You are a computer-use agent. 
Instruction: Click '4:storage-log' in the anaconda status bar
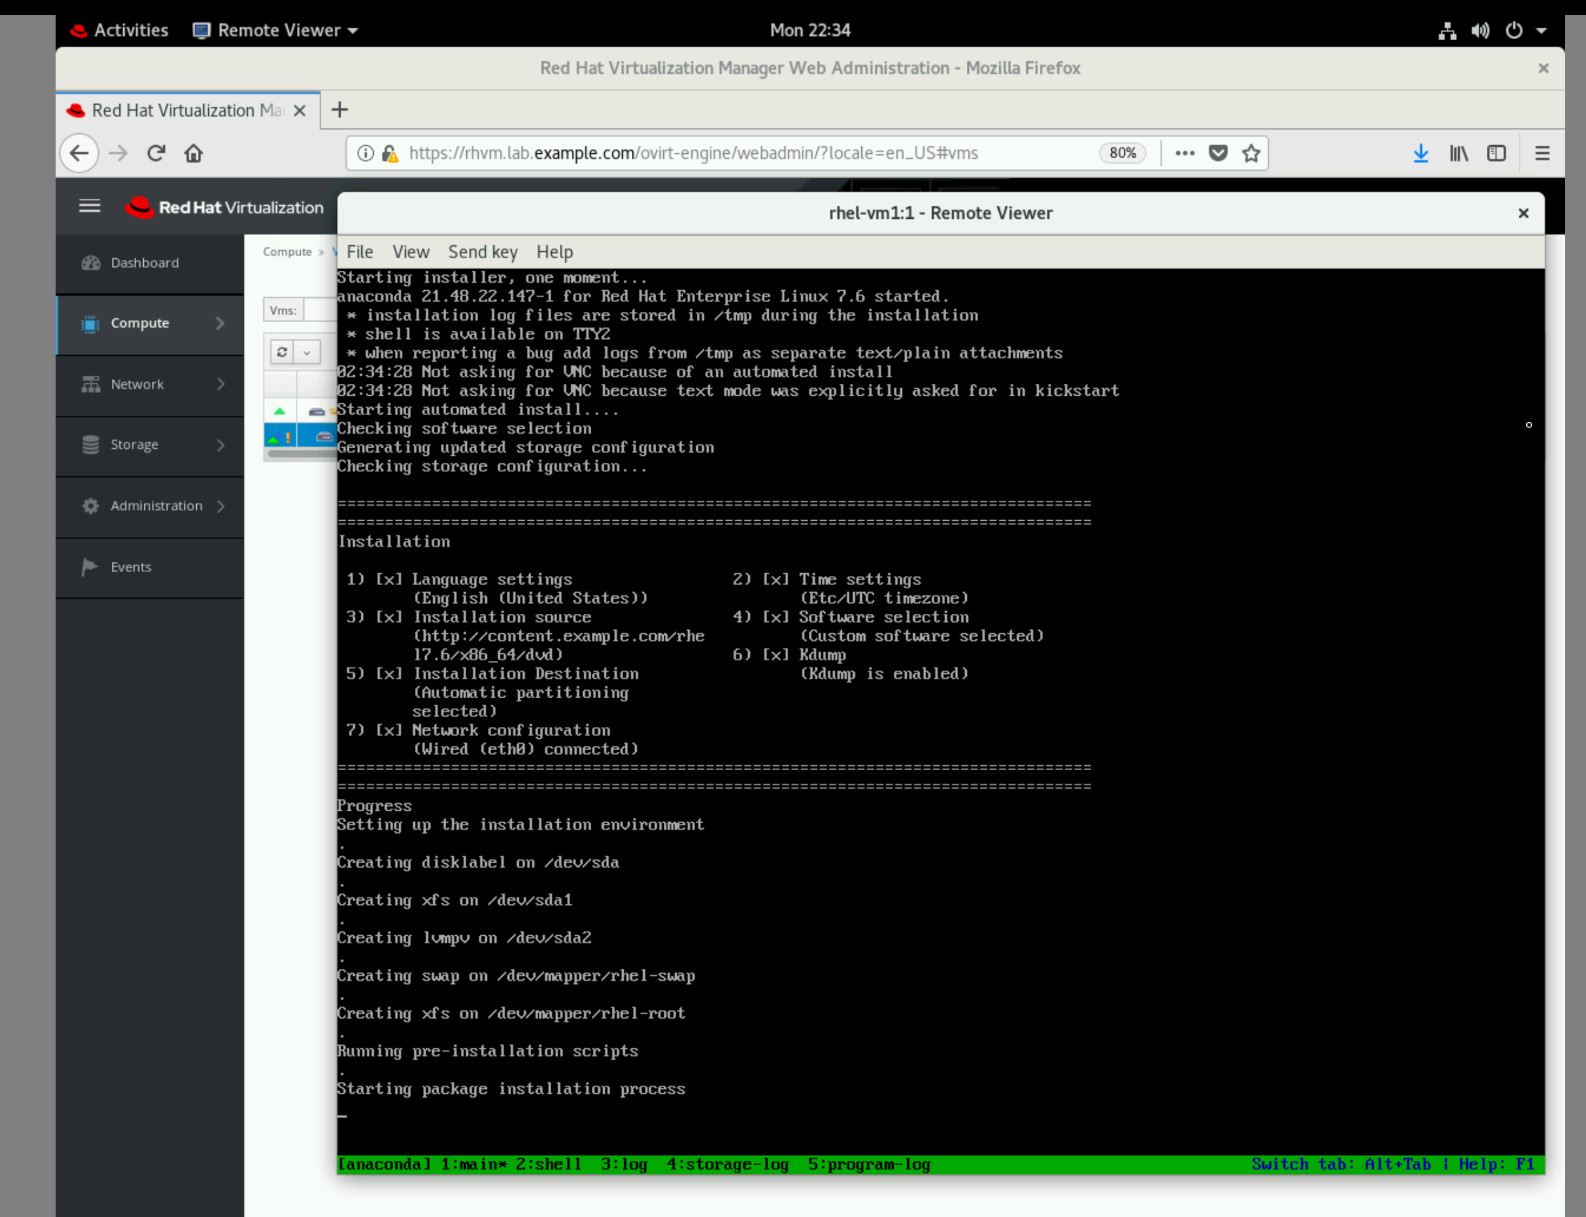point(728,1165)
